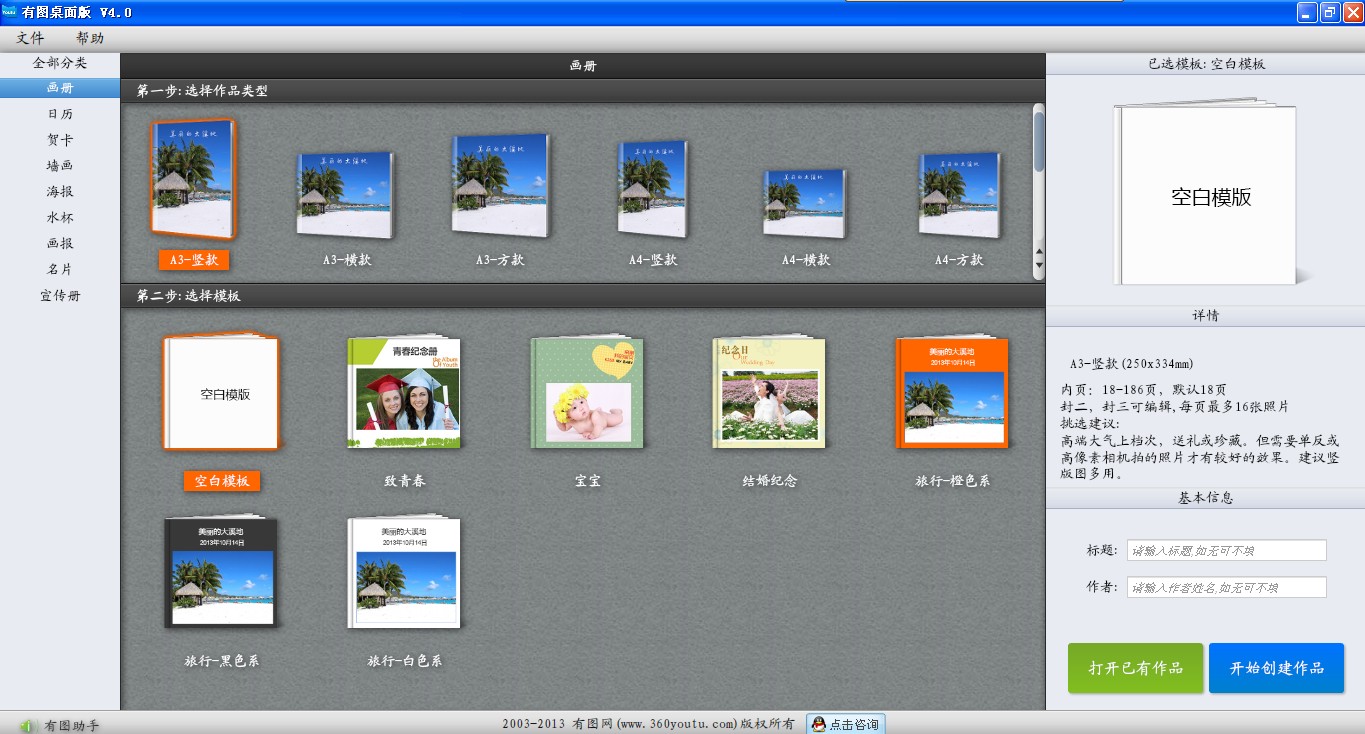Pick the A4-竖款 album type icon
This screenshot has width=1365, height=734.
tap(653, 189)
